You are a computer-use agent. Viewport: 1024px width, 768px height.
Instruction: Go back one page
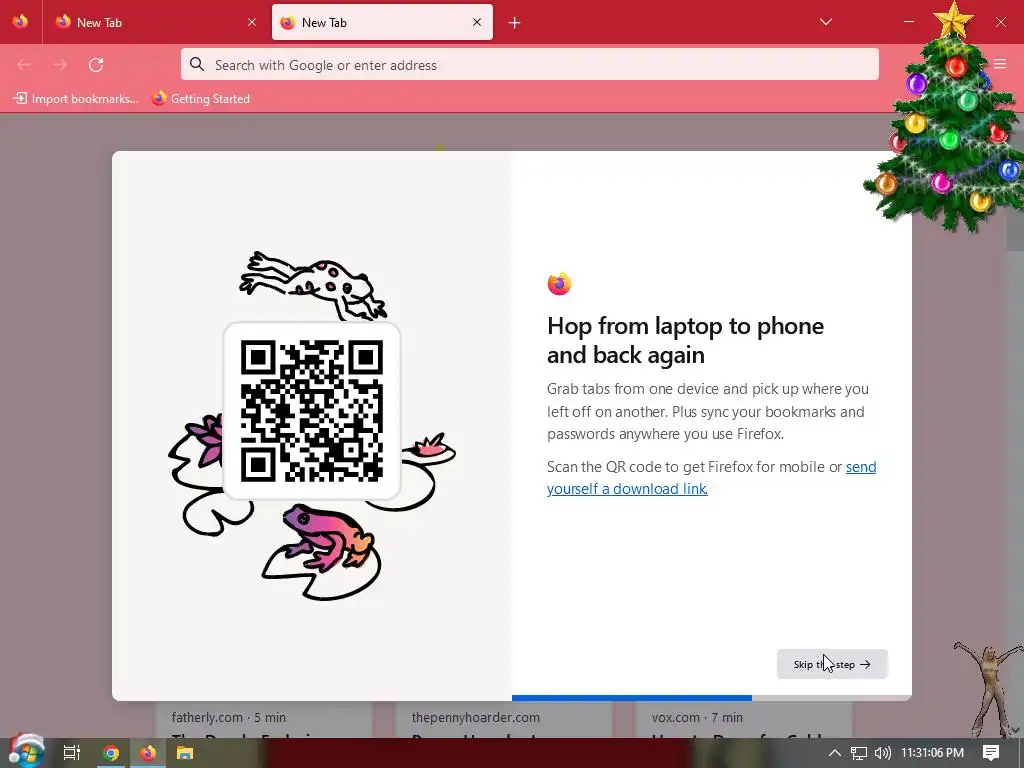pyautogui.click(x=24, y=65)
